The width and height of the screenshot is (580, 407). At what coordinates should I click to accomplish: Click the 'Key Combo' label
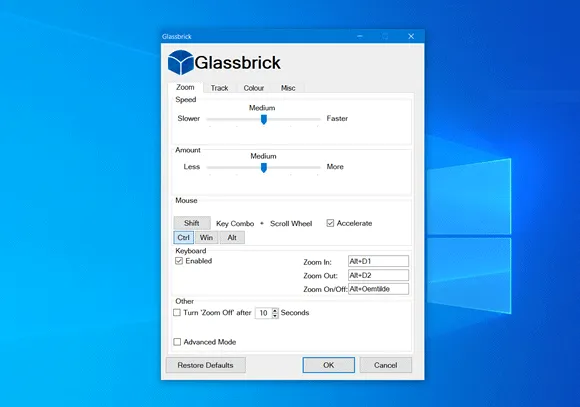[235, 223]
